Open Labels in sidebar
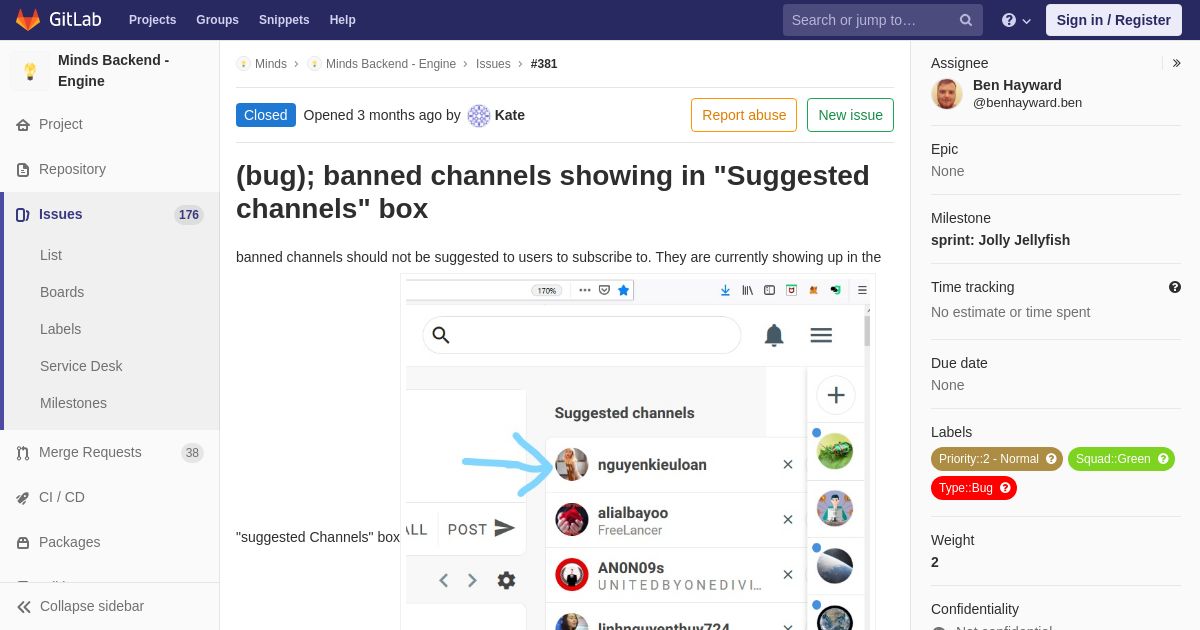 coord(60,329)
